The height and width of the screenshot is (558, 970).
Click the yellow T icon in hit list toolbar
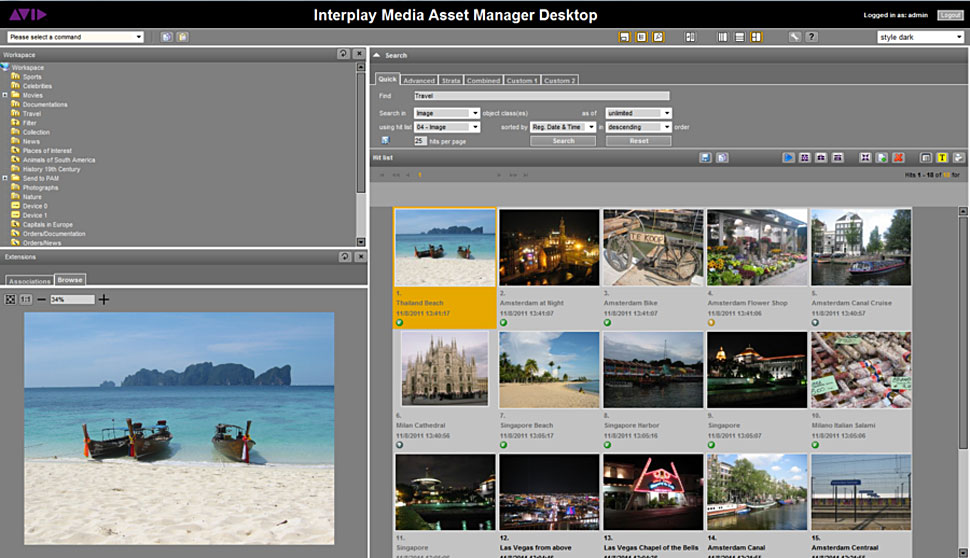click(x=941, y=158)
